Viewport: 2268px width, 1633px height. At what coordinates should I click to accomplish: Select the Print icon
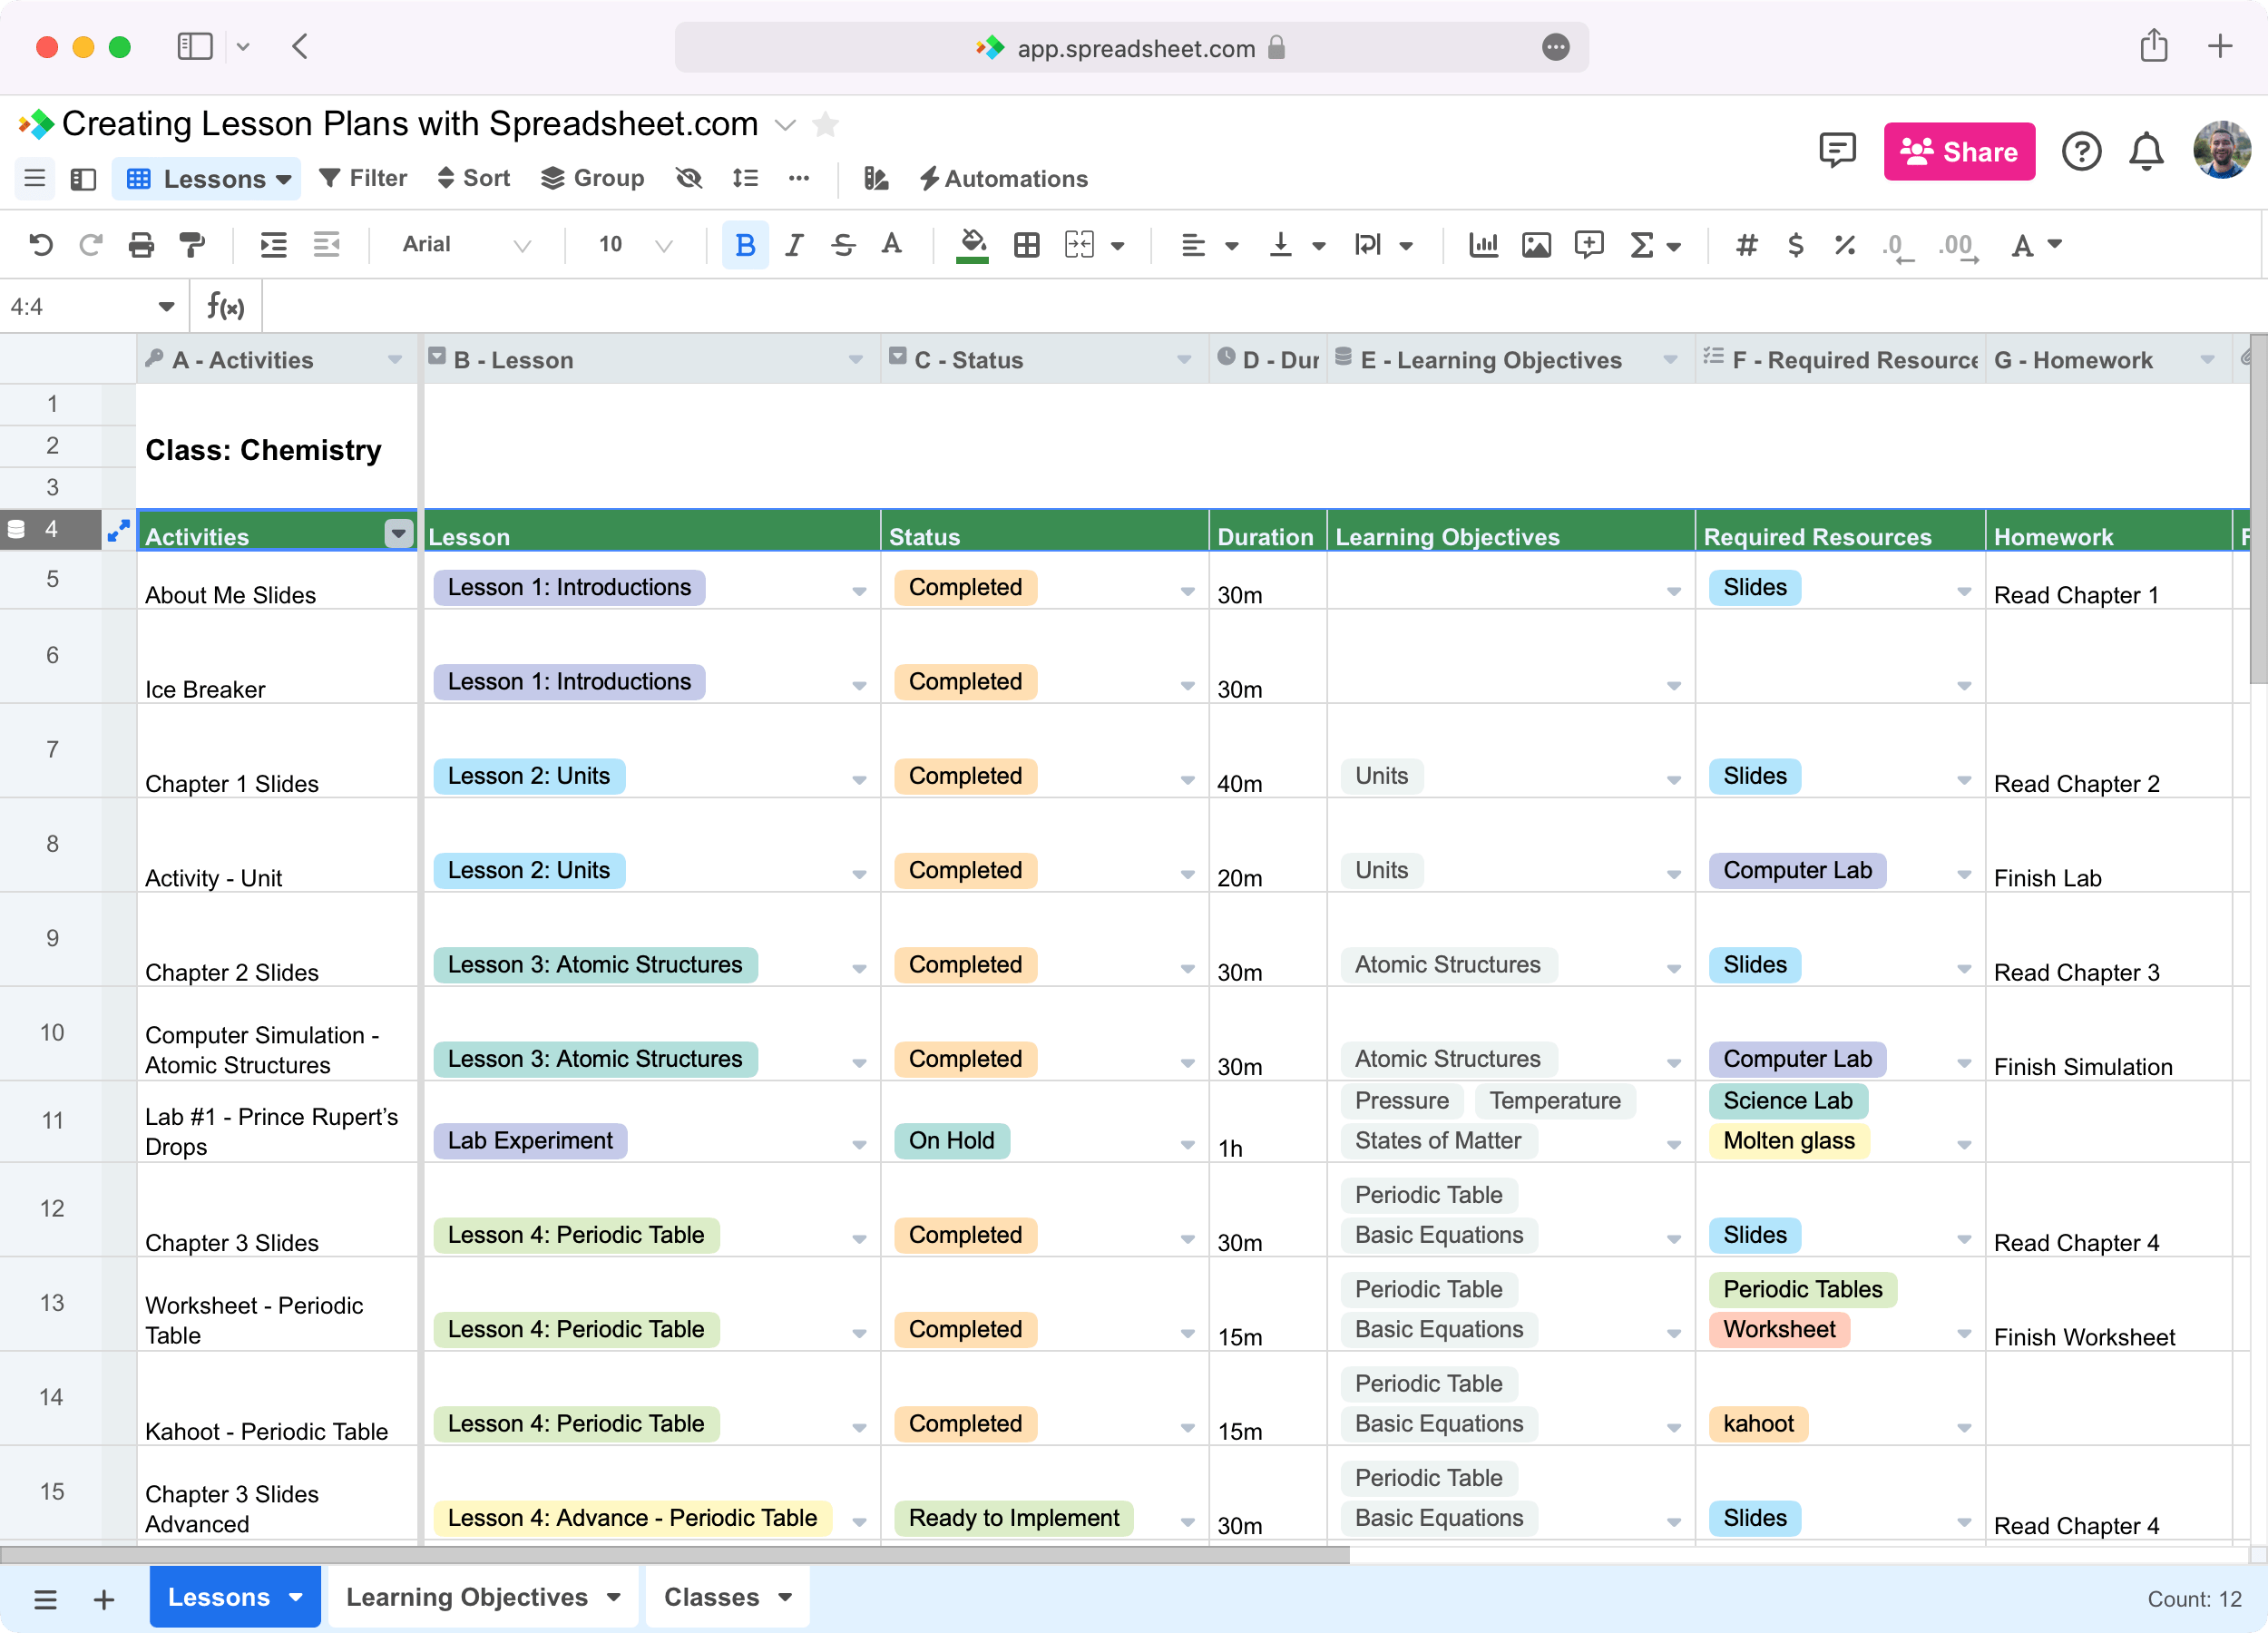[141, 244]
